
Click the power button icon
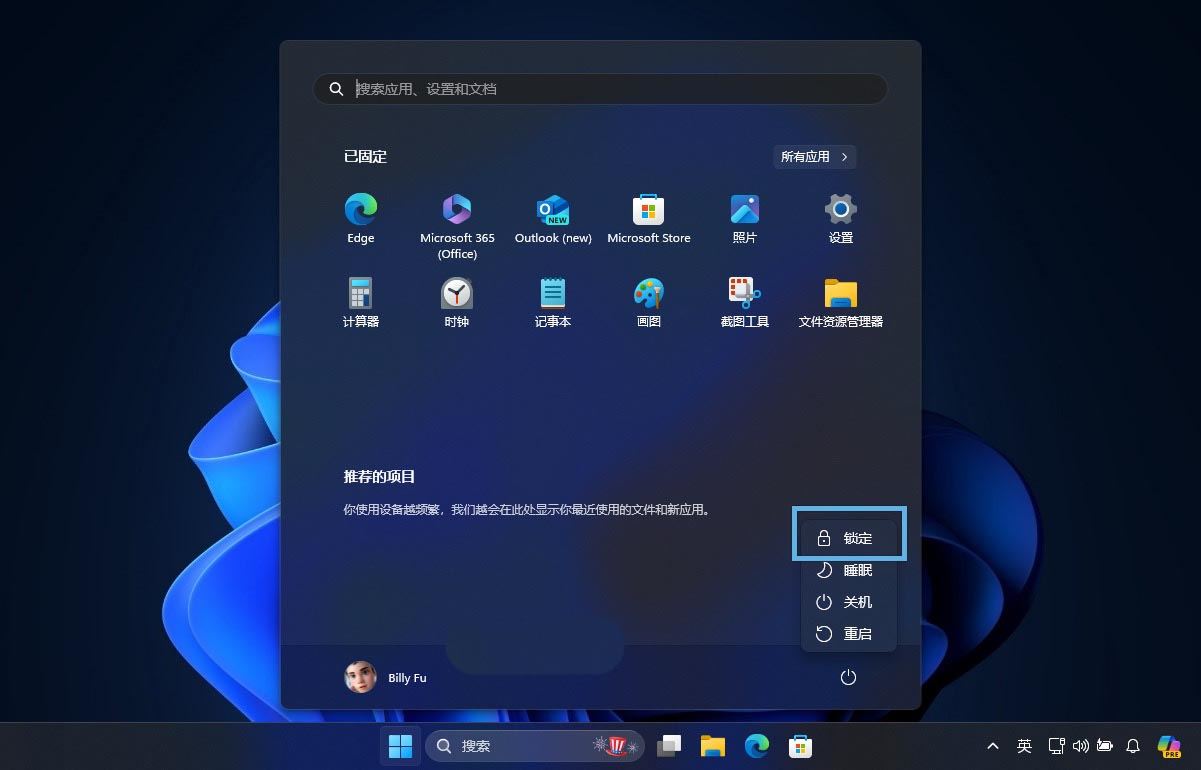[x=848, y=678]
